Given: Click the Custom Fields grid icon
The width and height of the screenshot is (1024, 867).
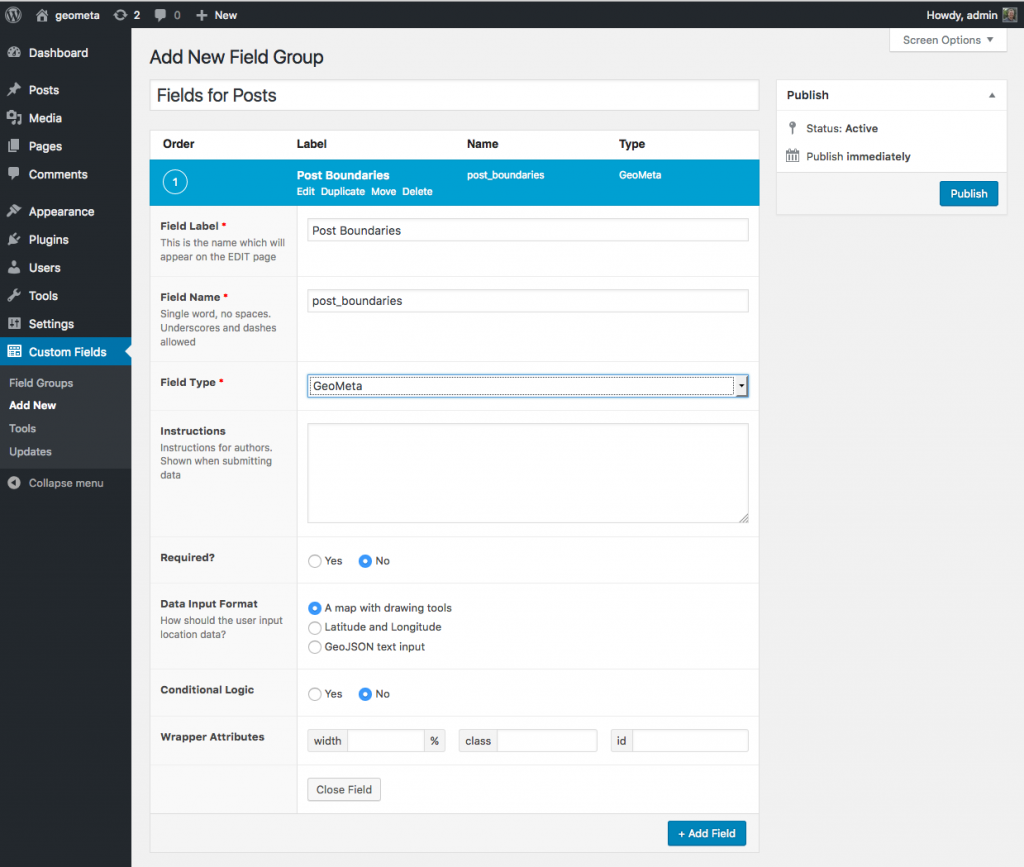Looking at the screenshot, I should 14,351.
